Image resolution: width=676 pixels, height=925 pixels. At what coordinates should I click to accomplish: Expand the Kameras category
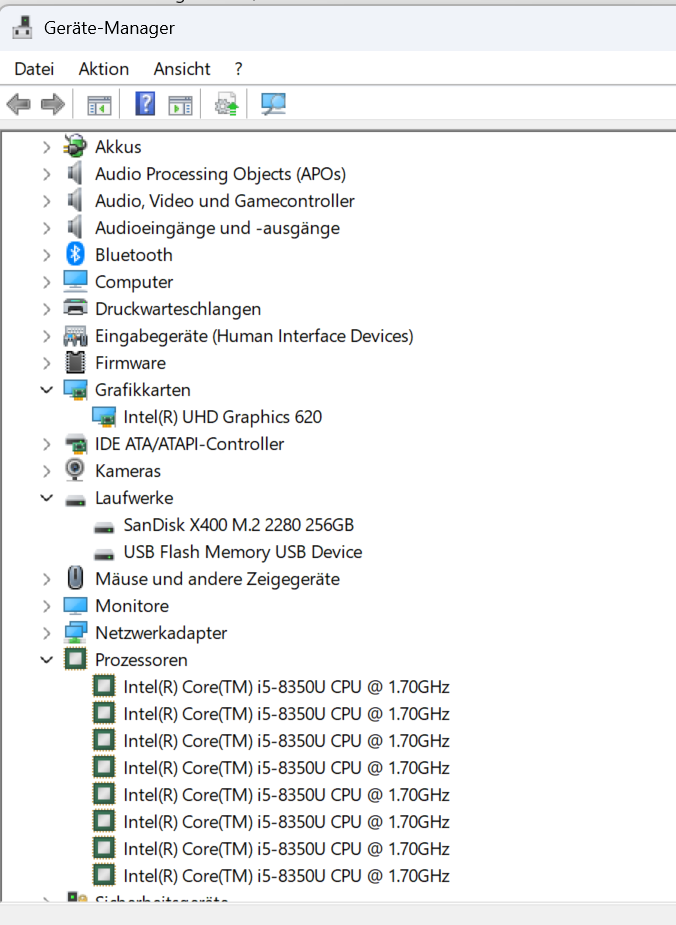(47, 471)
